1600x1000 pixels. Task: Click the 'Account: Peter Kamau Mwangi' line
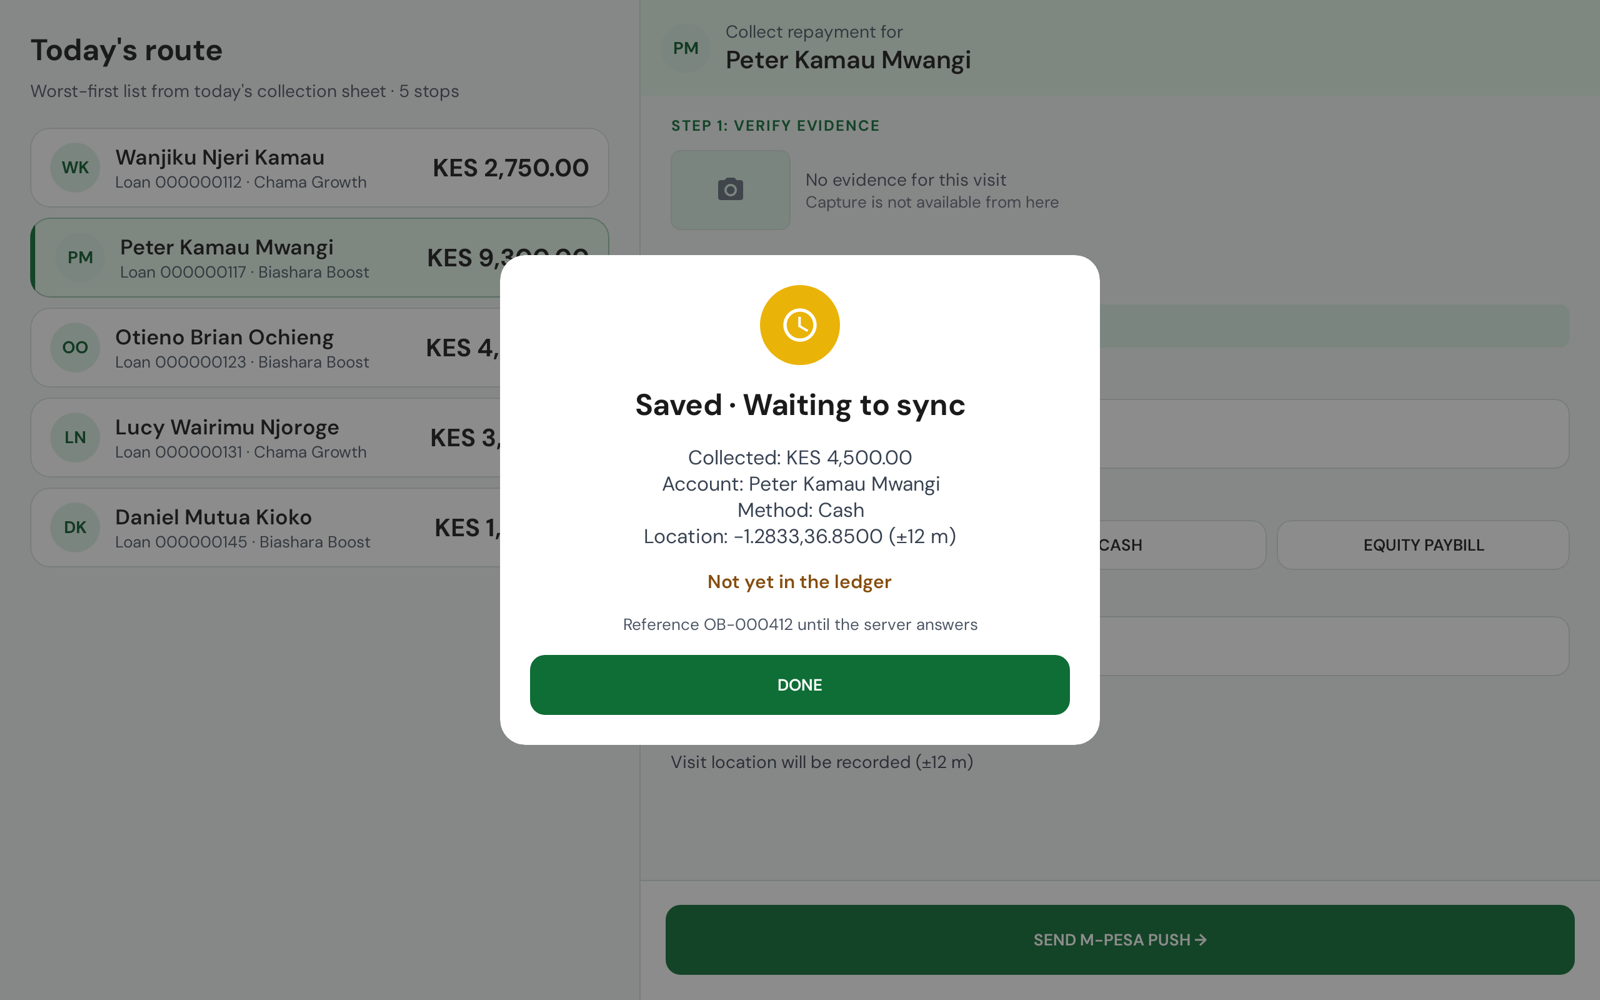click(800, 484)
